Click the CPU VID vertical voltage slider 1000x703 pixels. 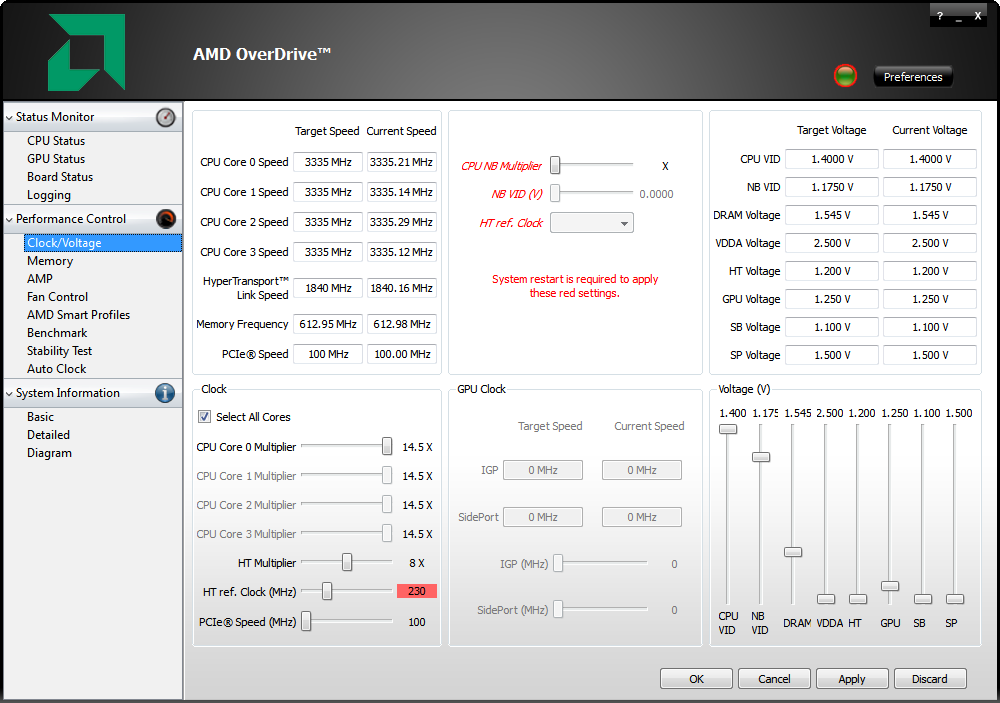(x=728, y=429)
